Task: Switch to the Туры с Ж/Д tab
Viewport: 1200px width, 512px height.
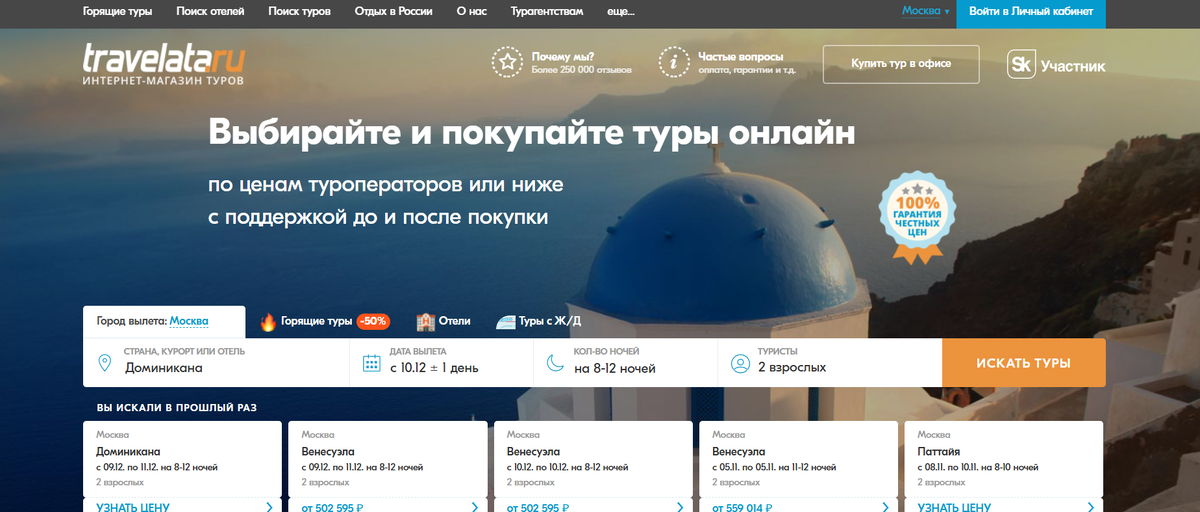Action: click(x=538, y=322)
